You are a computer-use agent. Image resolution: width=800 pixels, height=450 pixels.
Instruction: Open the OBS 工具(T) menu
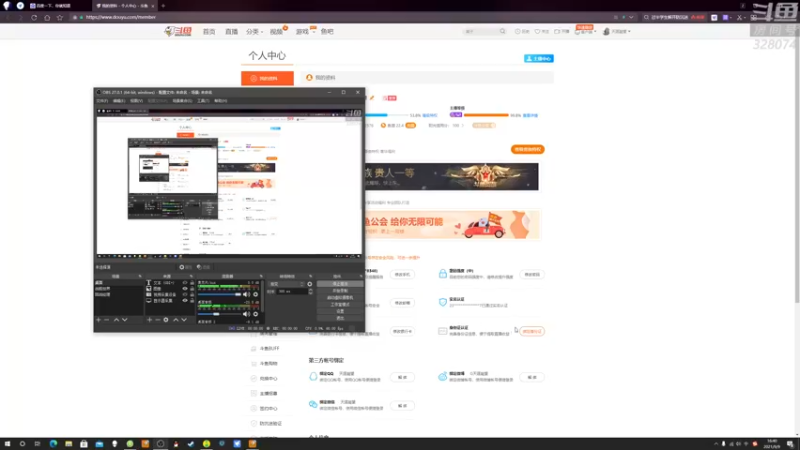tap(203, 101)
